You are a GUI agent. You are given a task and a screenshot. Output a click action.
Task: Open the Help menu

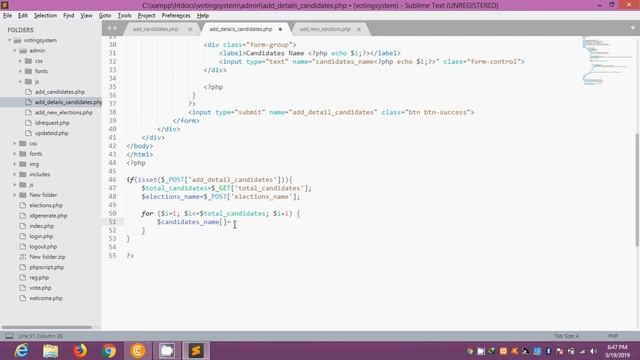(x=203, y=16)
